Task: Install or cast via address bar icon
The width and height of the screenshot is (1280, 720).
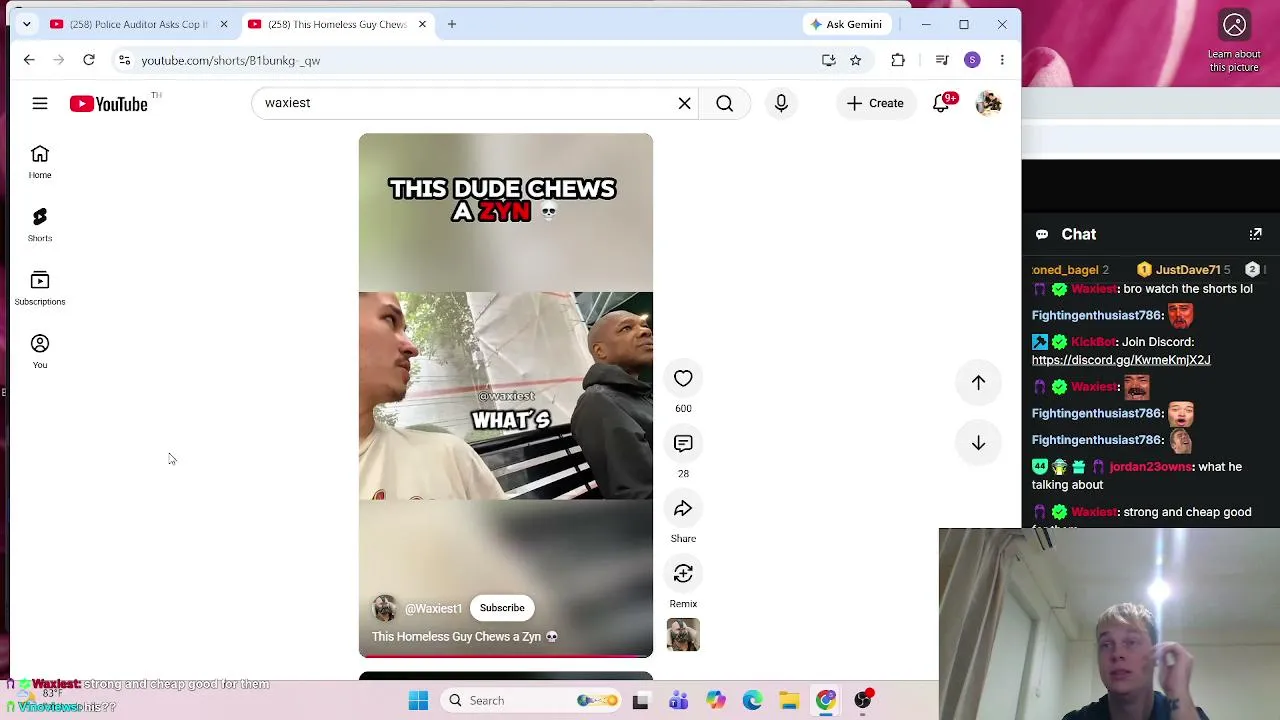Action: click(828, 60)
